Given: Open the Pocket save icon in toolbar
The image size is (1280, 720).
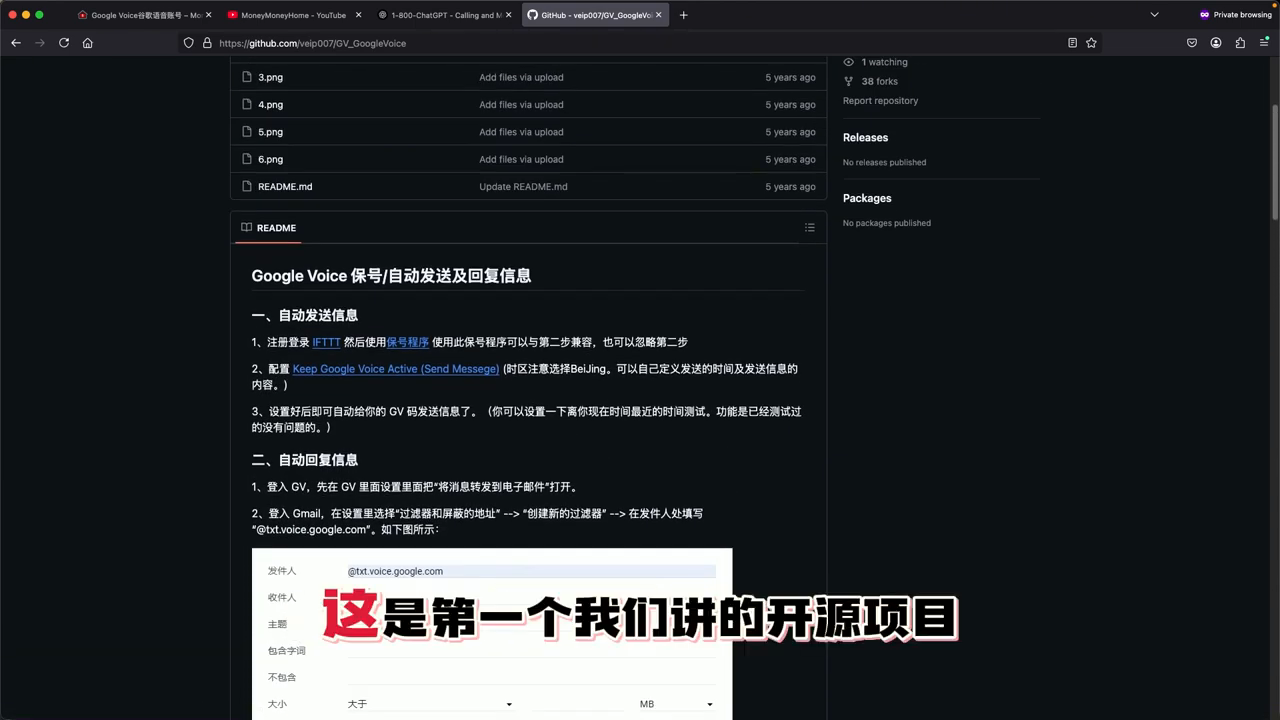Looking at the screenshot, I should point(1192,43).
